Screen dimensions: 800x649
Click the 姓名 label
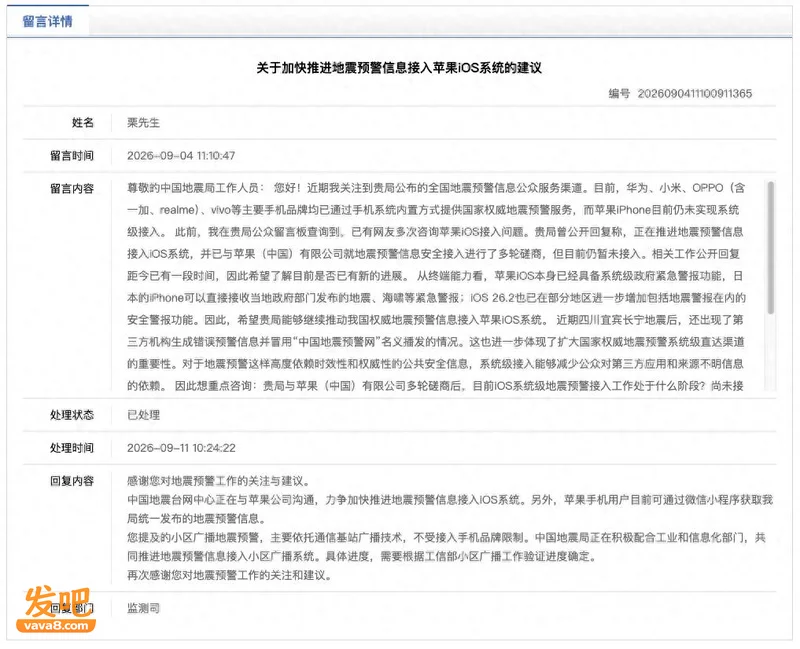(83, 122)
